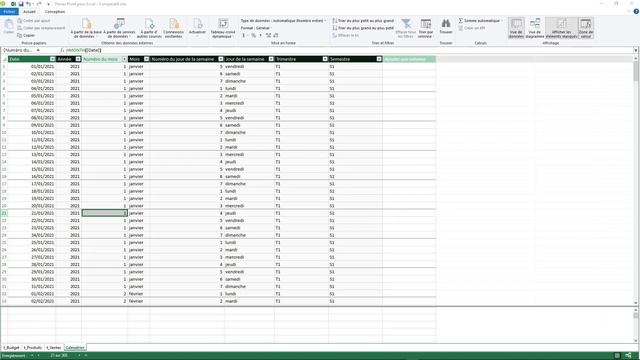The image size is (640, 360).
Task: Click the Copier (copy) icon
Action: pos(20,36)
